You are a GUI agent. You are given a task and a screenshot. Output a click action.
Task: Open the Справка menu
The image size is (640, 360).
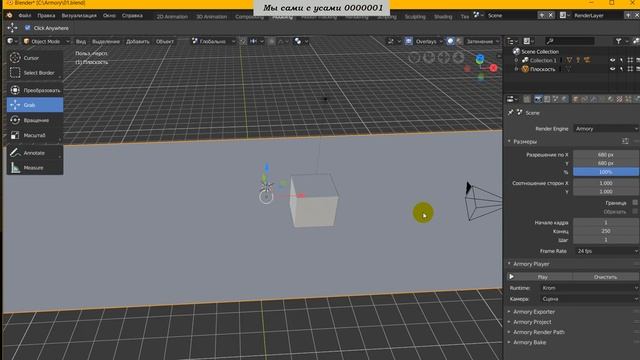tap(132, 16)
